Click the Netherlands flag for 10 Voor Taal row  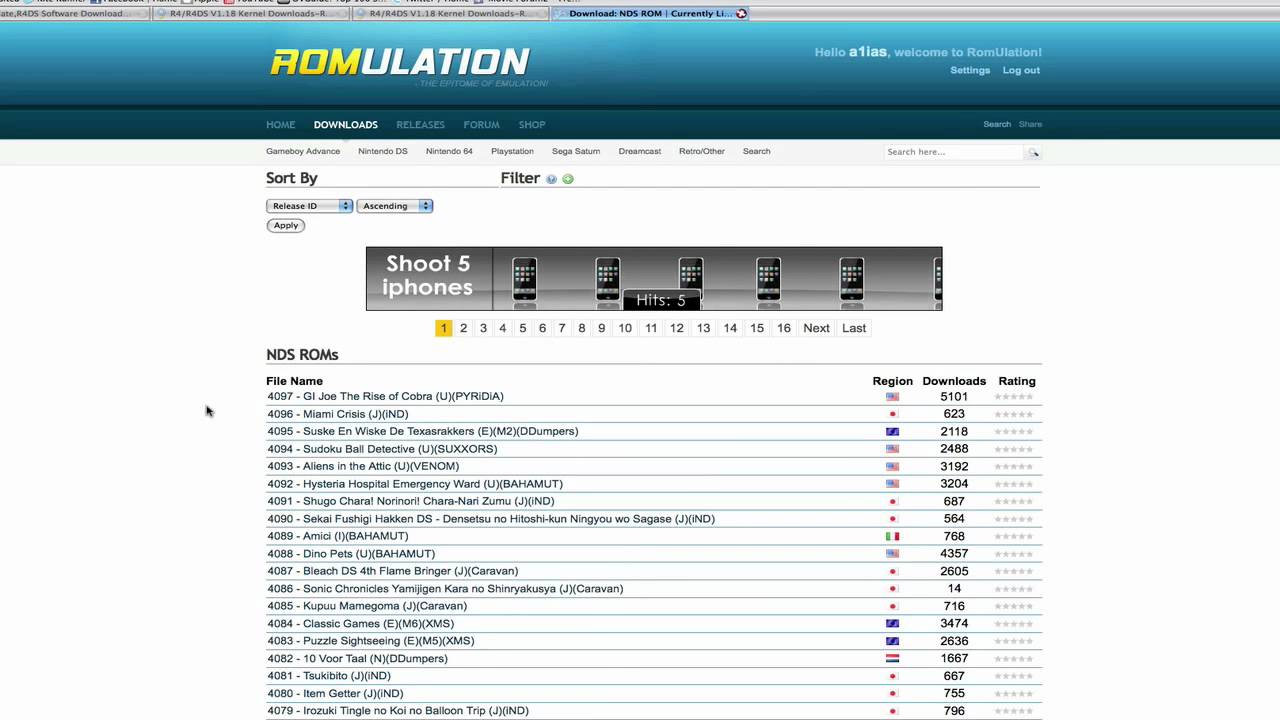click(892, 658)
